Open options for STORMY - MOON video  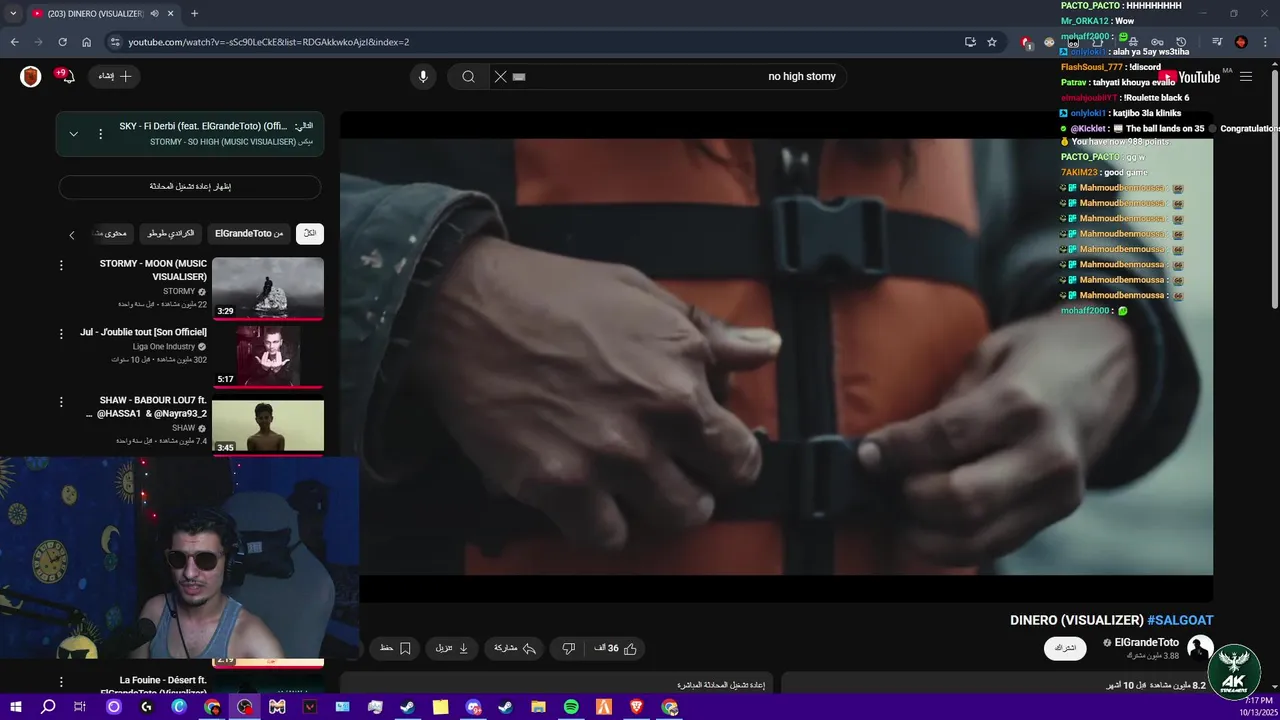coord(61,265)
